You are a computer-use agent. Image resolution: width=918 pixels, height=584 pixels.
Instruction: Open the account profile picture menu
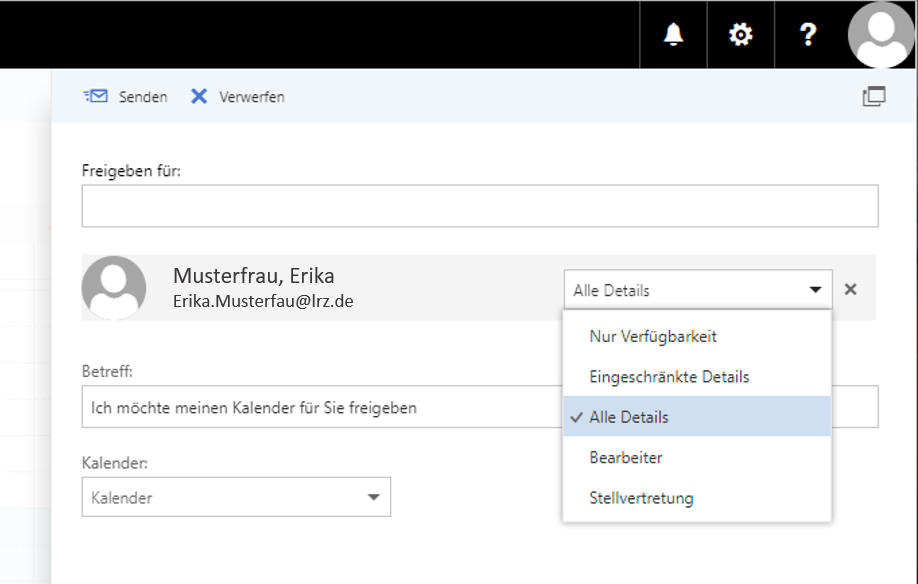point(881,35)
